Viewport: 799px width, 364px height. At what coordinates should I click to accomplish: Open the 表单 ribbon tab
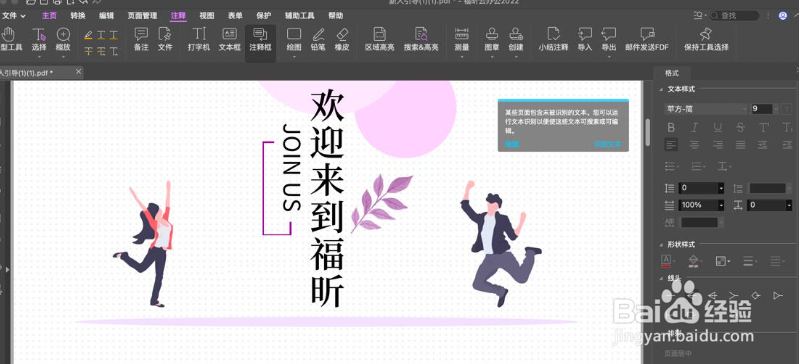[235, 16]
